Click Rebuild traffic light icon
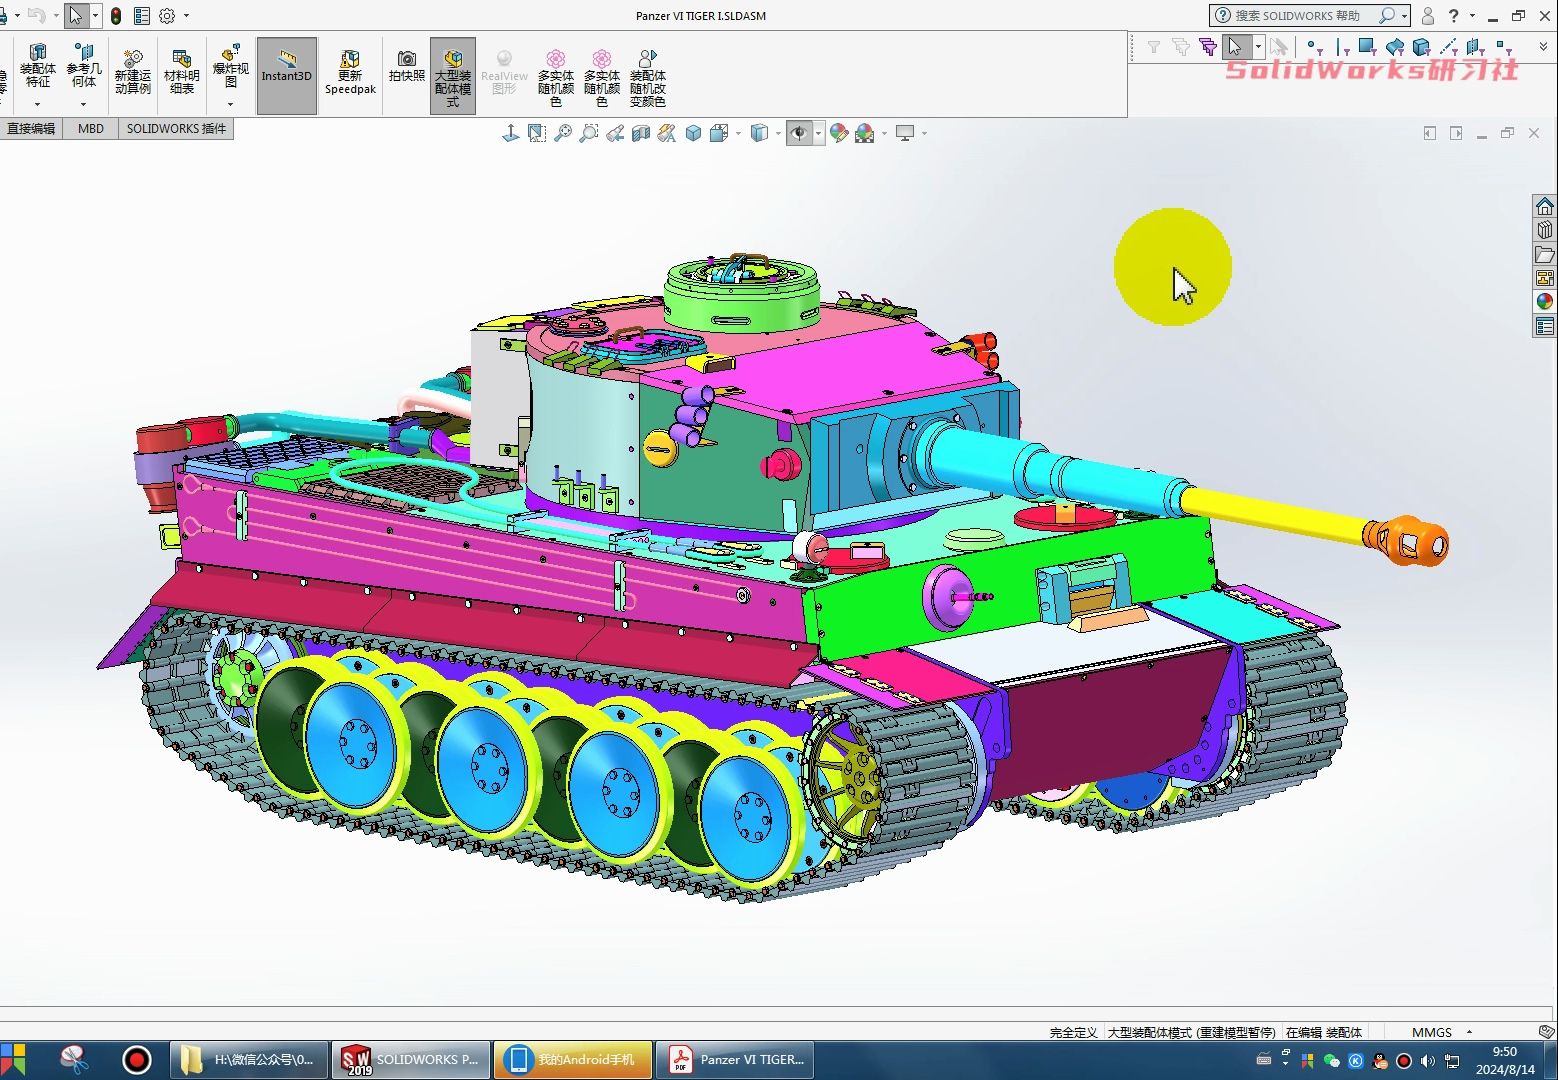The width and height of the screenshot is (1558, 1080). (x=116, y=16)
